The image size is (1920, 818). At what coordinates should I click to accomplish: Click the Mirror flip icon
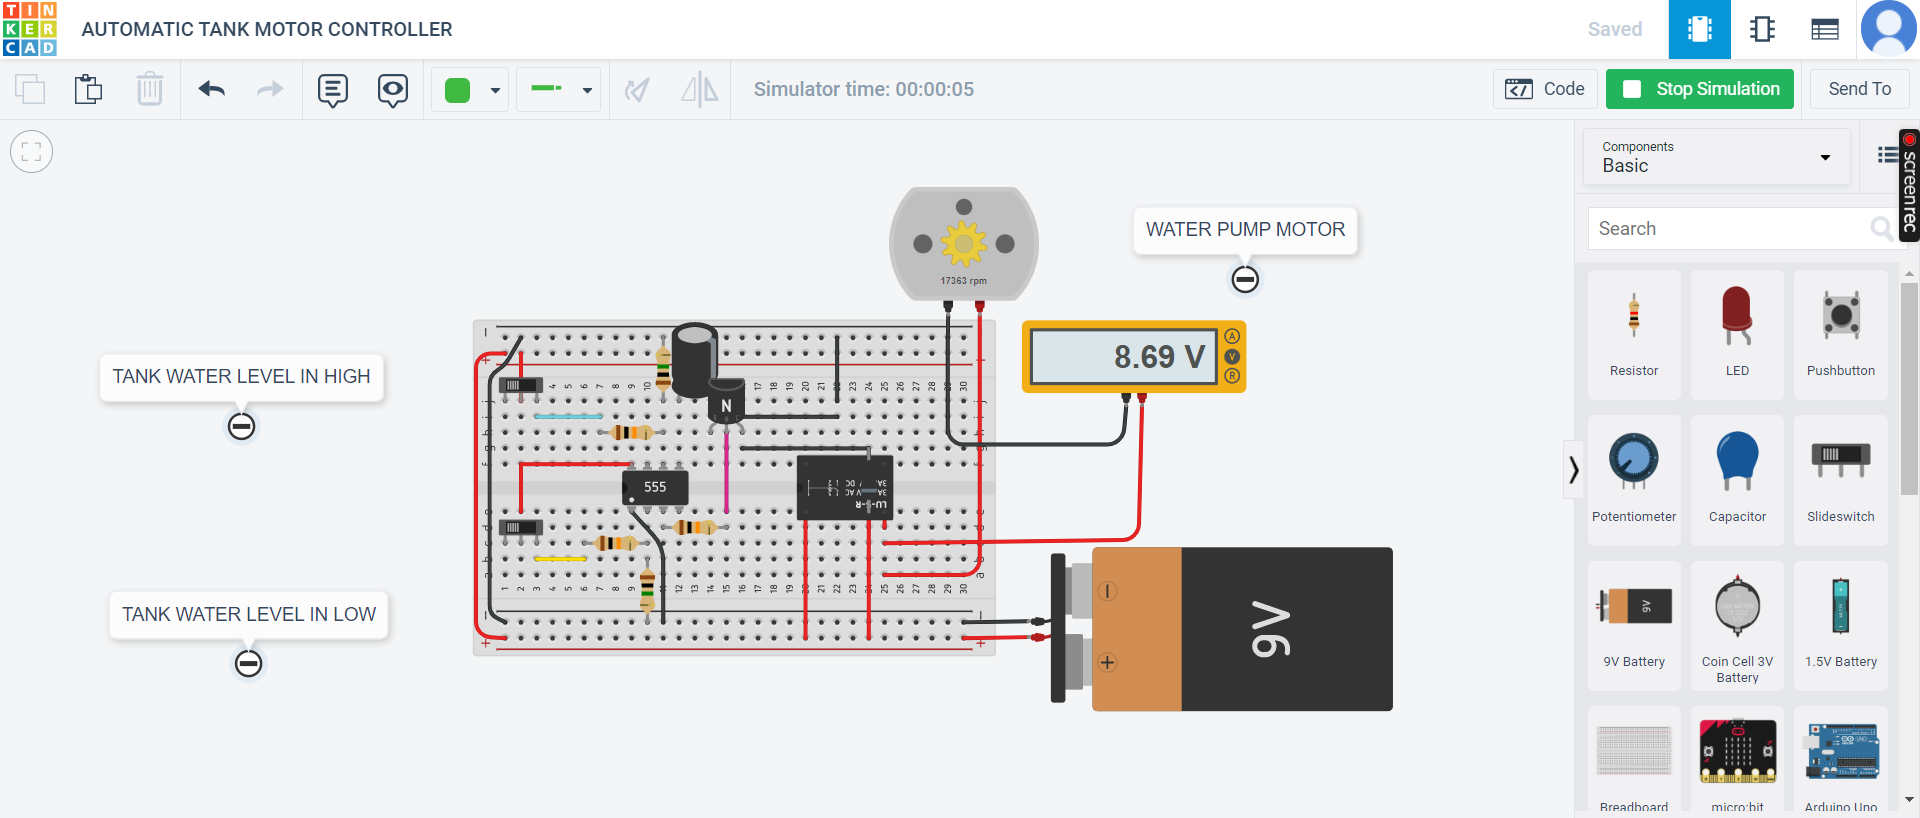(699, 90)
